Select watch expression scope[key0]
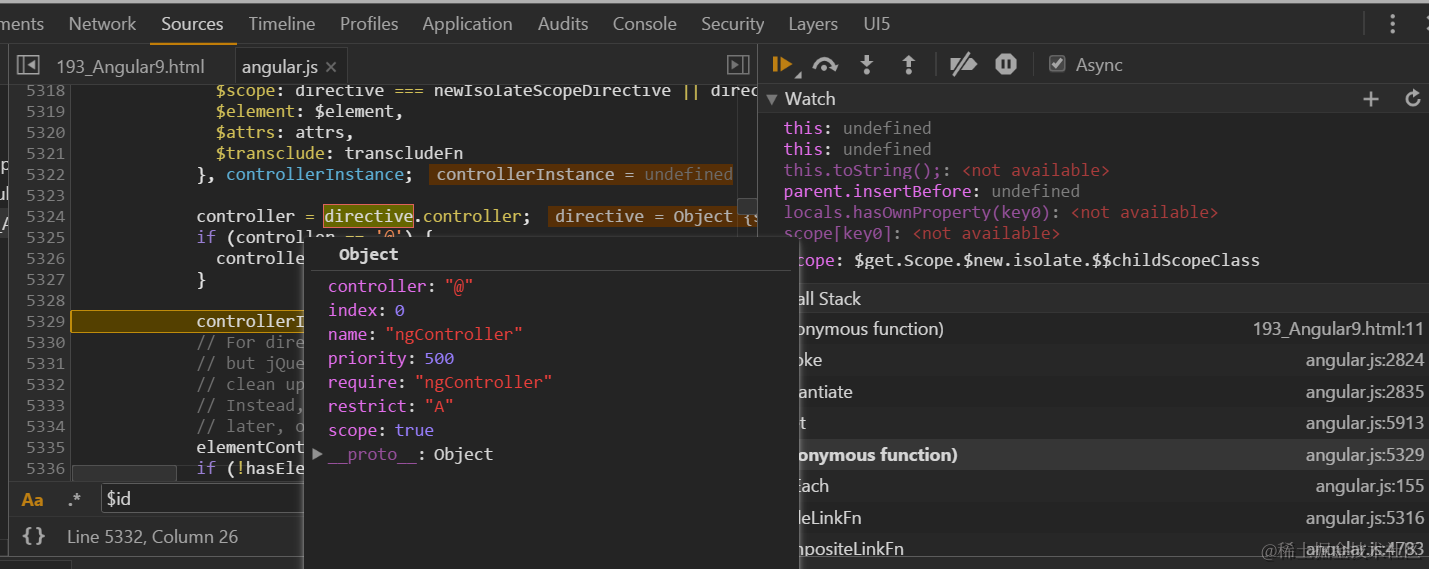Image resolution: width=1429 pixels, height=569 pixels. (x=921, y=233)
